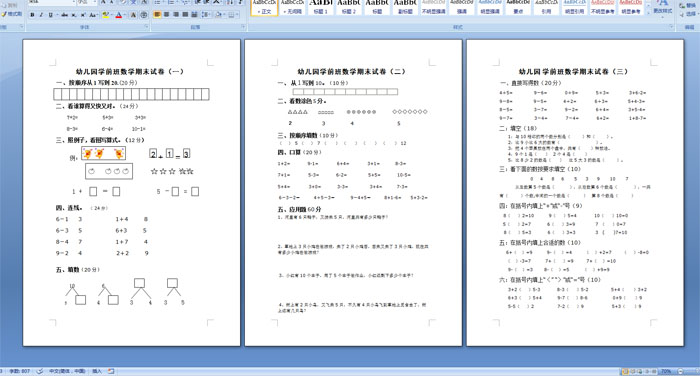Expand the font dialog launcher
The image size is (700, 376).
[x=147, y=27]
